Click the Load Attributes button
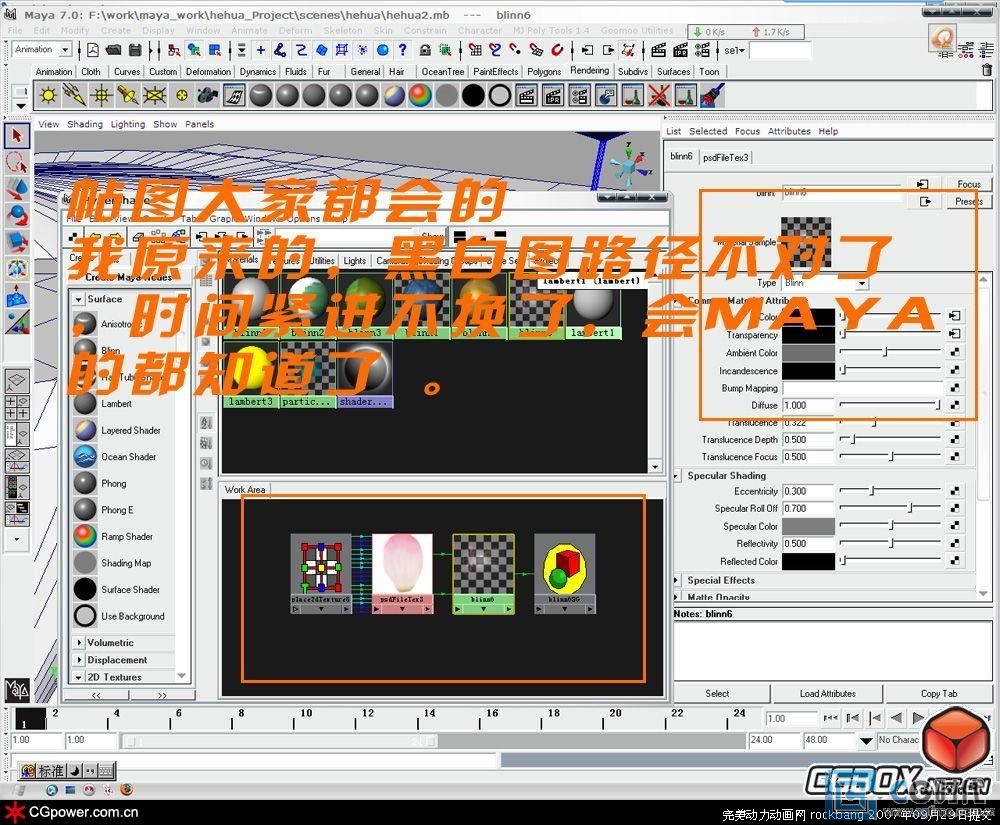 coord(827,694)
